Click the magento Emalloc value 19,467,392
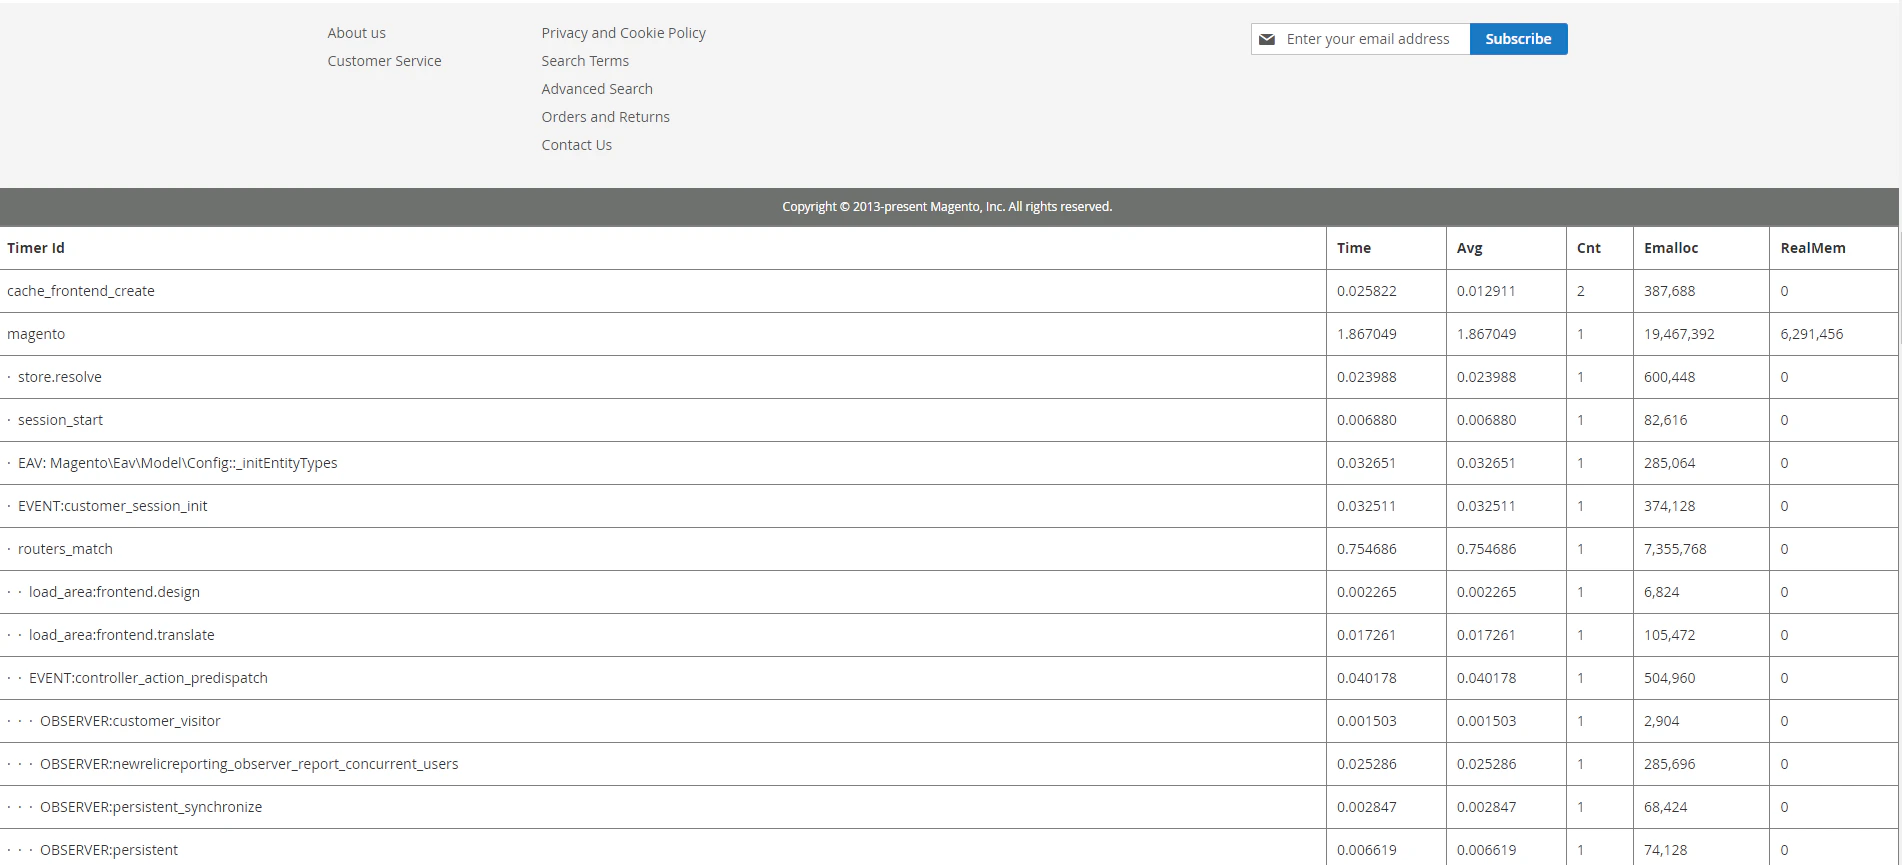1902x865 pixels. click(x=1679, y=334)
